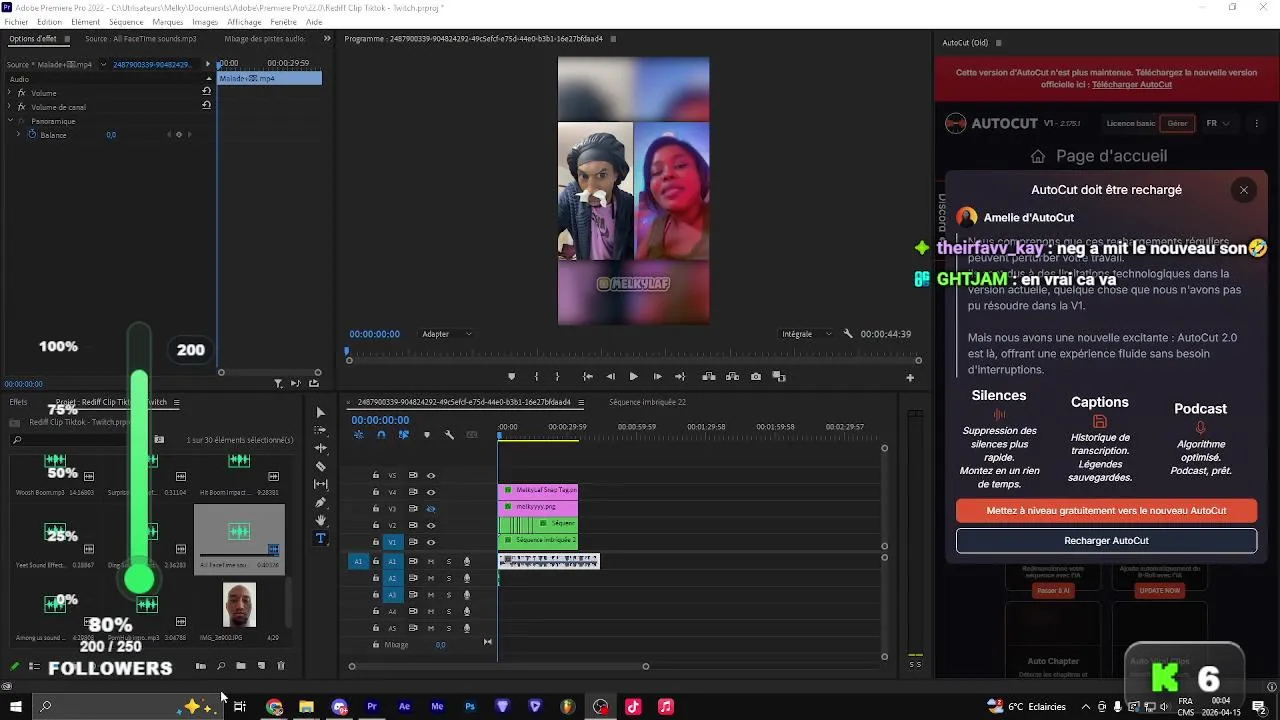Viewport: 1280px width, 720px height.
Task: Click the Extract button in Program monitor
Action: (732, 377)
